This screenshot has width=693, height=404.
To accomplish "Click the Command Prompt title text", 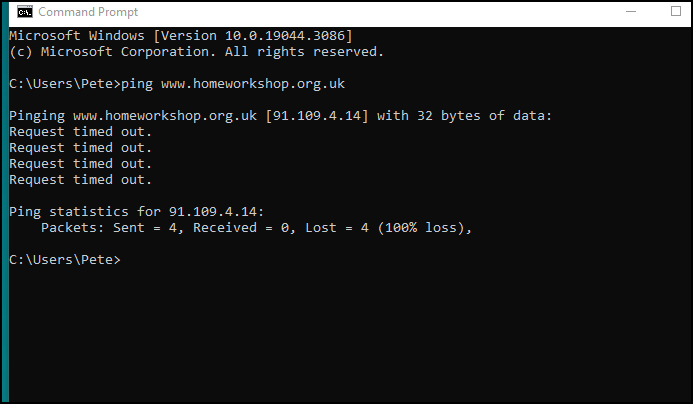I will tap(88, 12).
